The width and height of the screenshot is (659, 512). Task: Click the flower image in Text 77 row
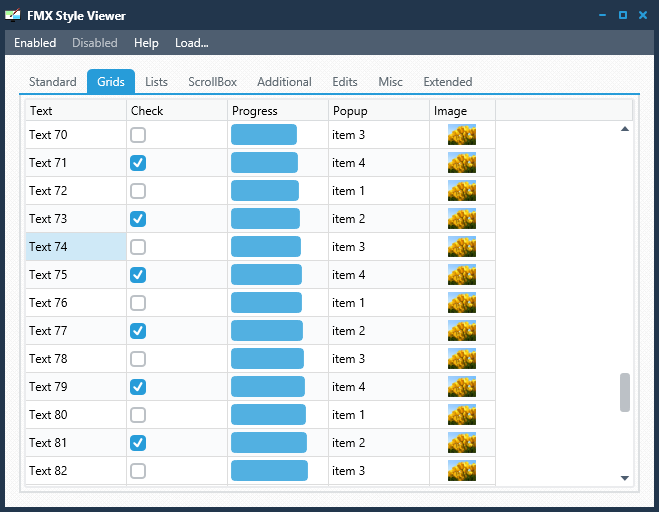tap(462, 330)
